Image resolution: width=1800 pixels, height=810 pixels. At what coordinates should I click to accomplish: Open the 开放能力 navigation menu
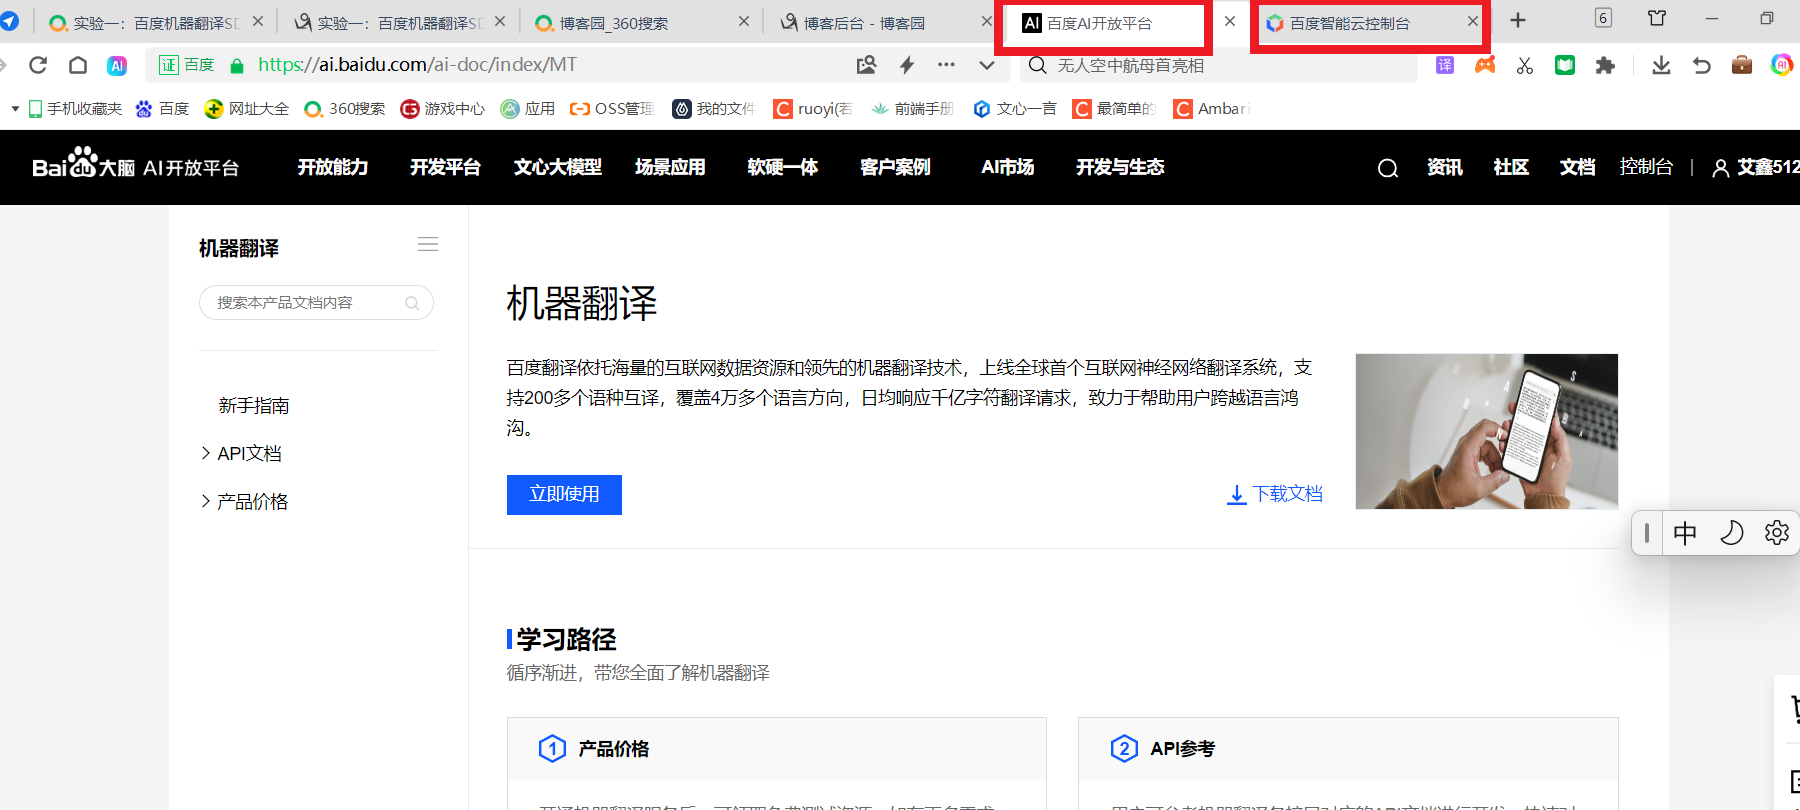[x=333, y=167]
